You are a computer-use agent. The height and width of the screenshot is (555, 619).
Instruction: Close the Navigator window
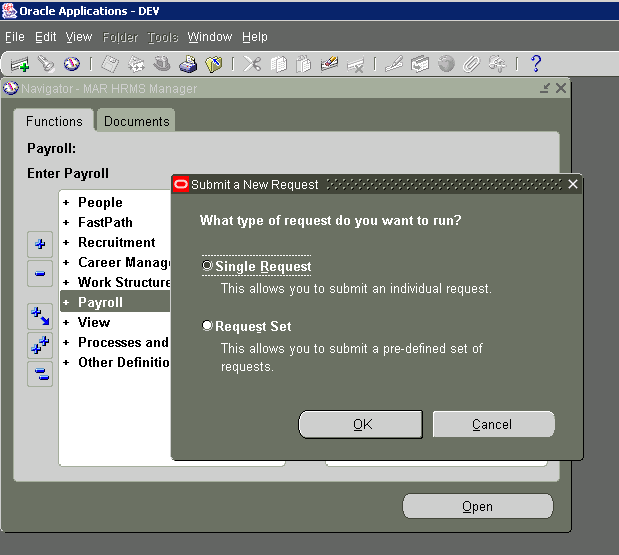[561, 88]
